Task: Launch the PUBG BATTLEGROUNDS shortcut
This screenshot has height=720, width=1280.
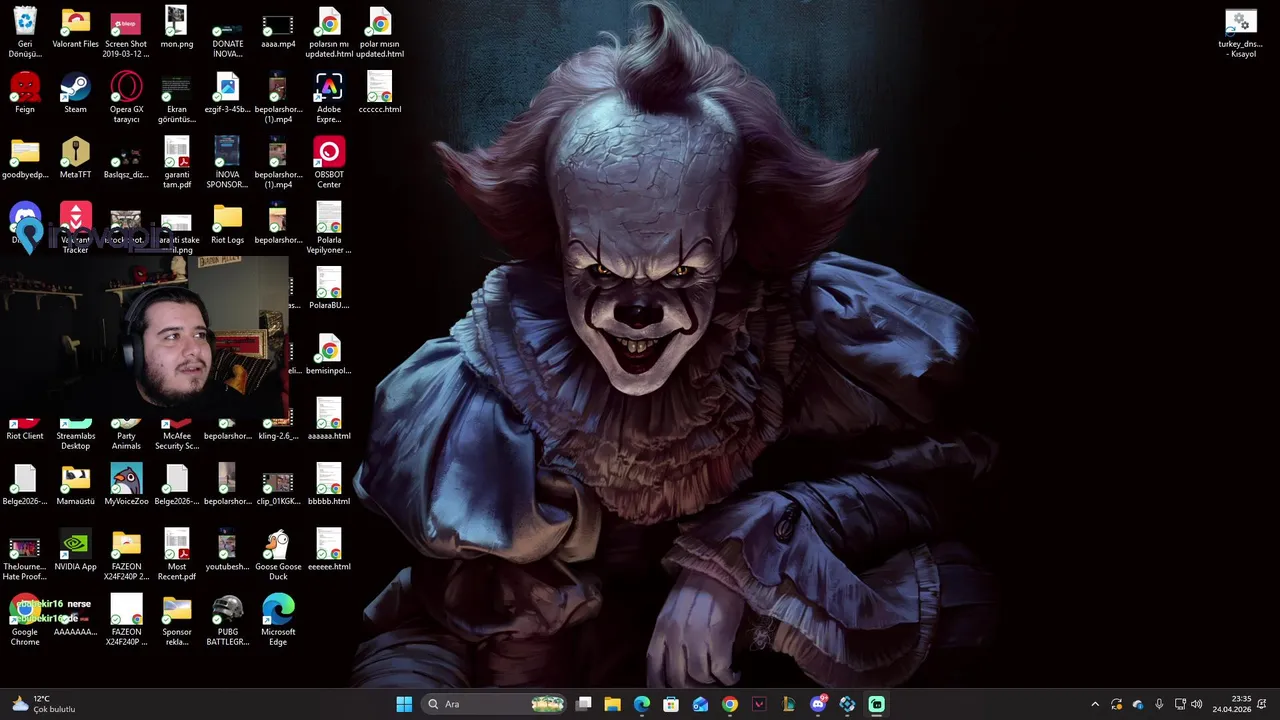Action: (228, 620)
